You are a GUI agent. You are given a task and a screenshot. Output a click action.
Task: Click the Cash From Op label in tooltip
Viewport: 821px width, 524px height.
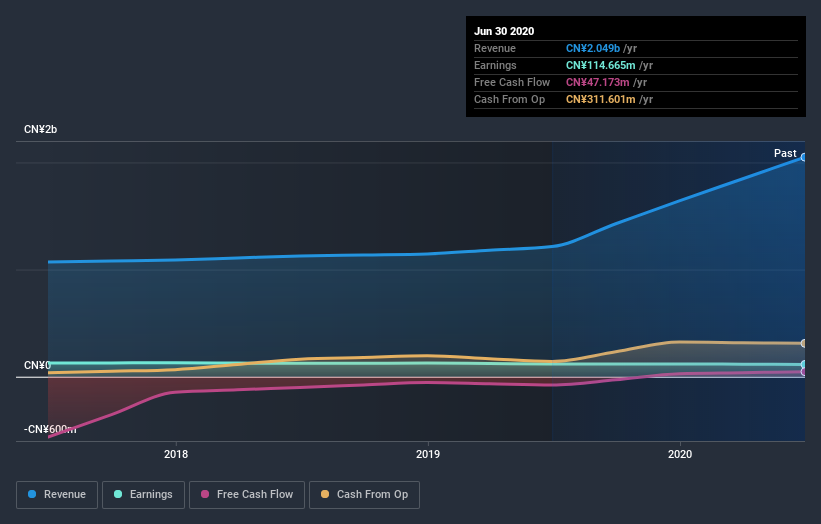pyautogui.click(x=509, y=99)
